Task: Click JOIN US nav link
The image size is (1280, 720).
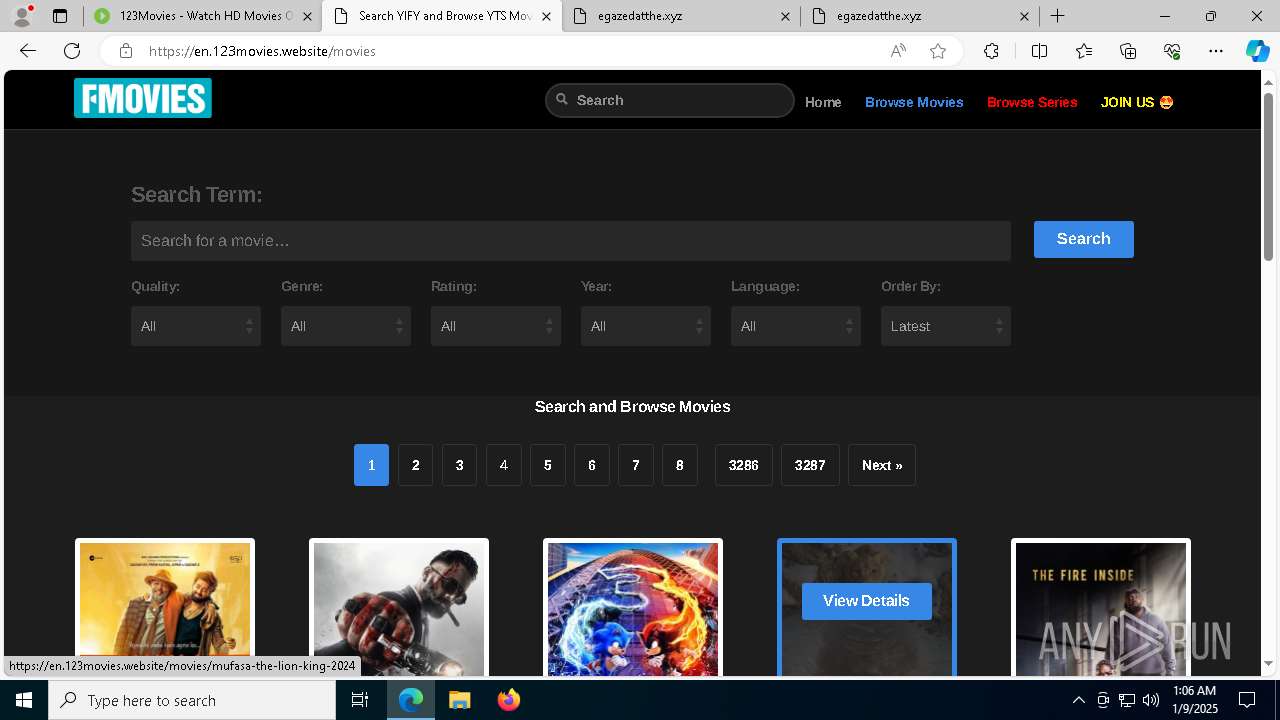Action: coord(1137,102)
